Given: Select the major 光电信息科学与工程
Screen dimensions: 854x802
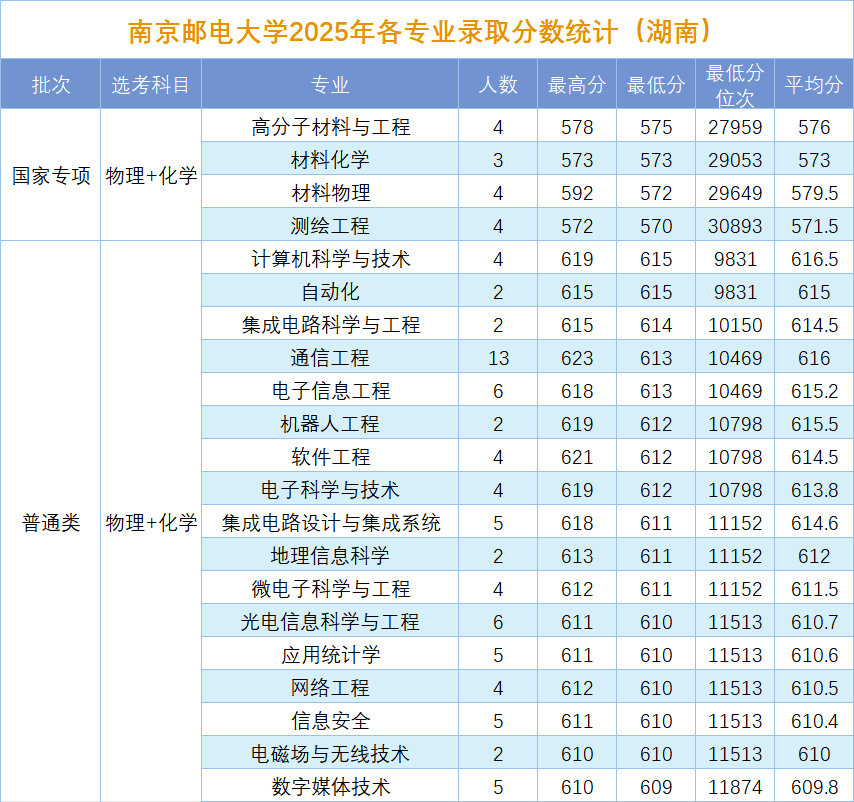Looking at the screenshot, I should tap(330, 621).
